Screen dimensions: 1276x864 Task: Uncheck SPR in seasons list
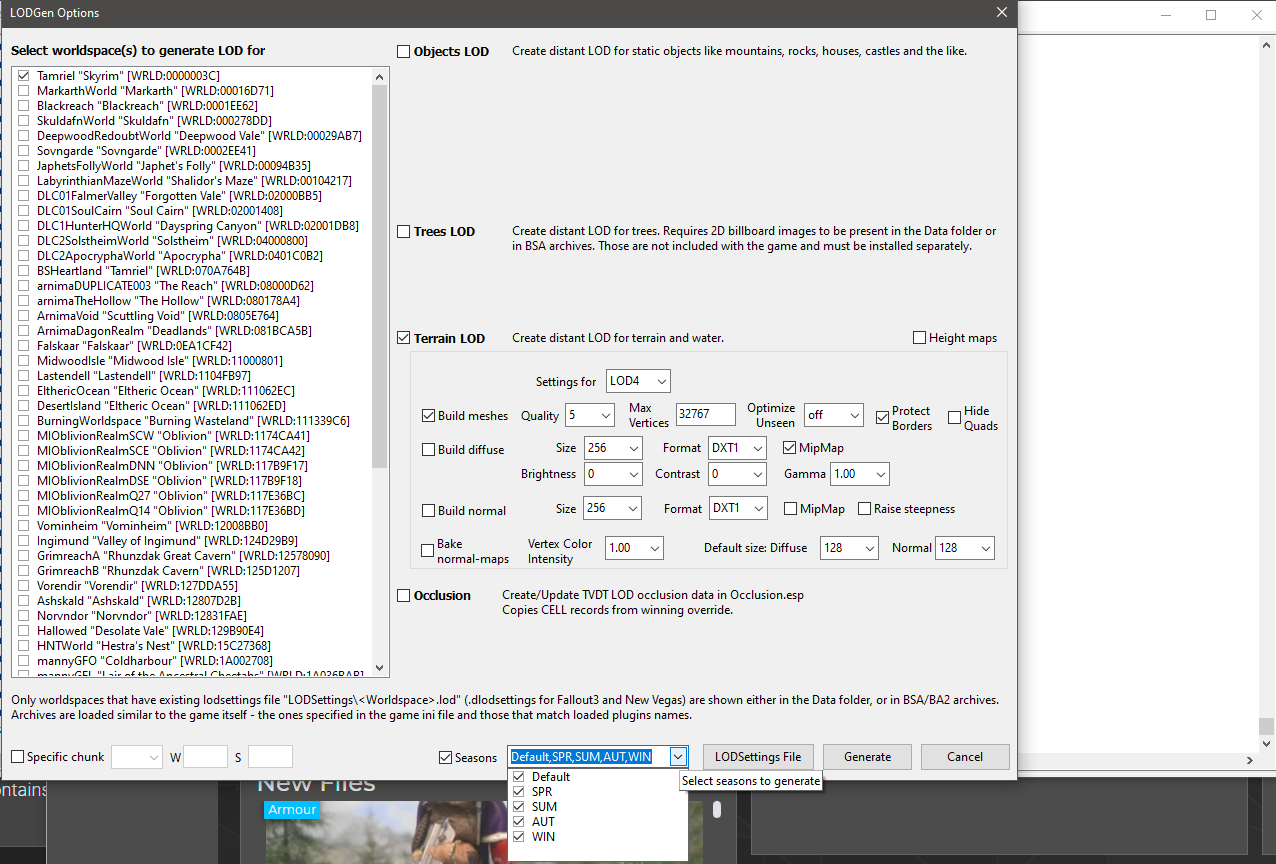(518, 792)
